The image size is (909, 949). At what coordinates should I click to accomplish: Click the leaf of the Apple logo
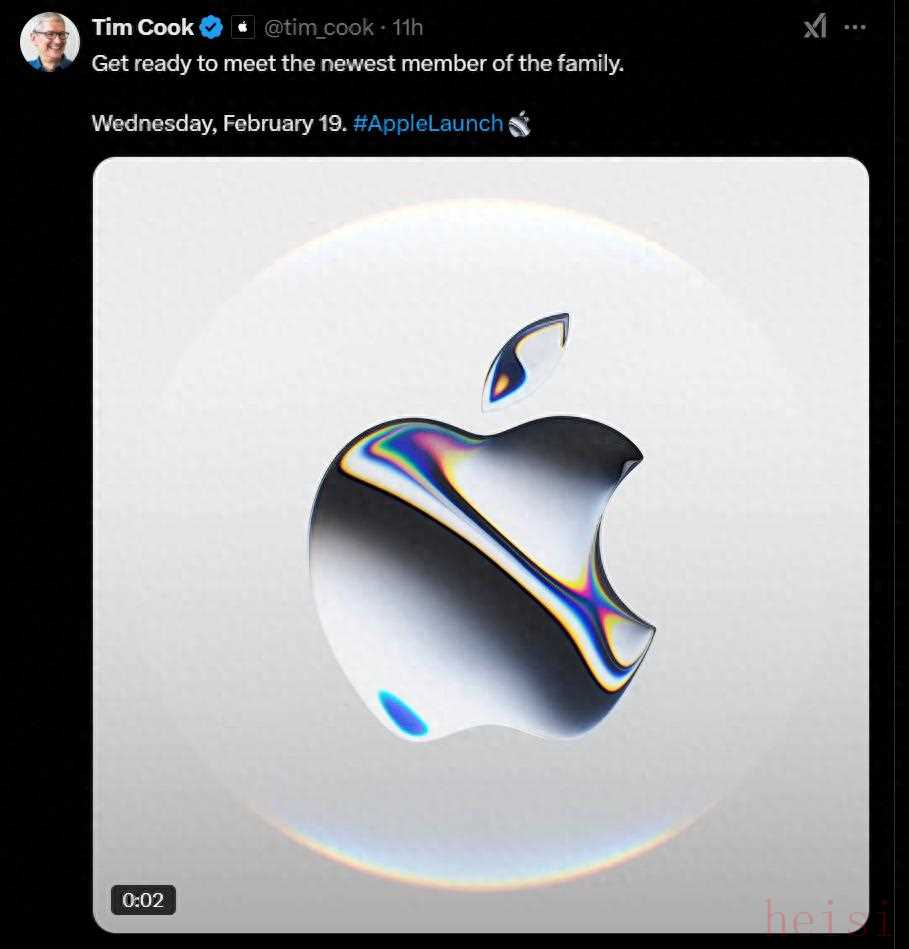[x=526, y=360]
